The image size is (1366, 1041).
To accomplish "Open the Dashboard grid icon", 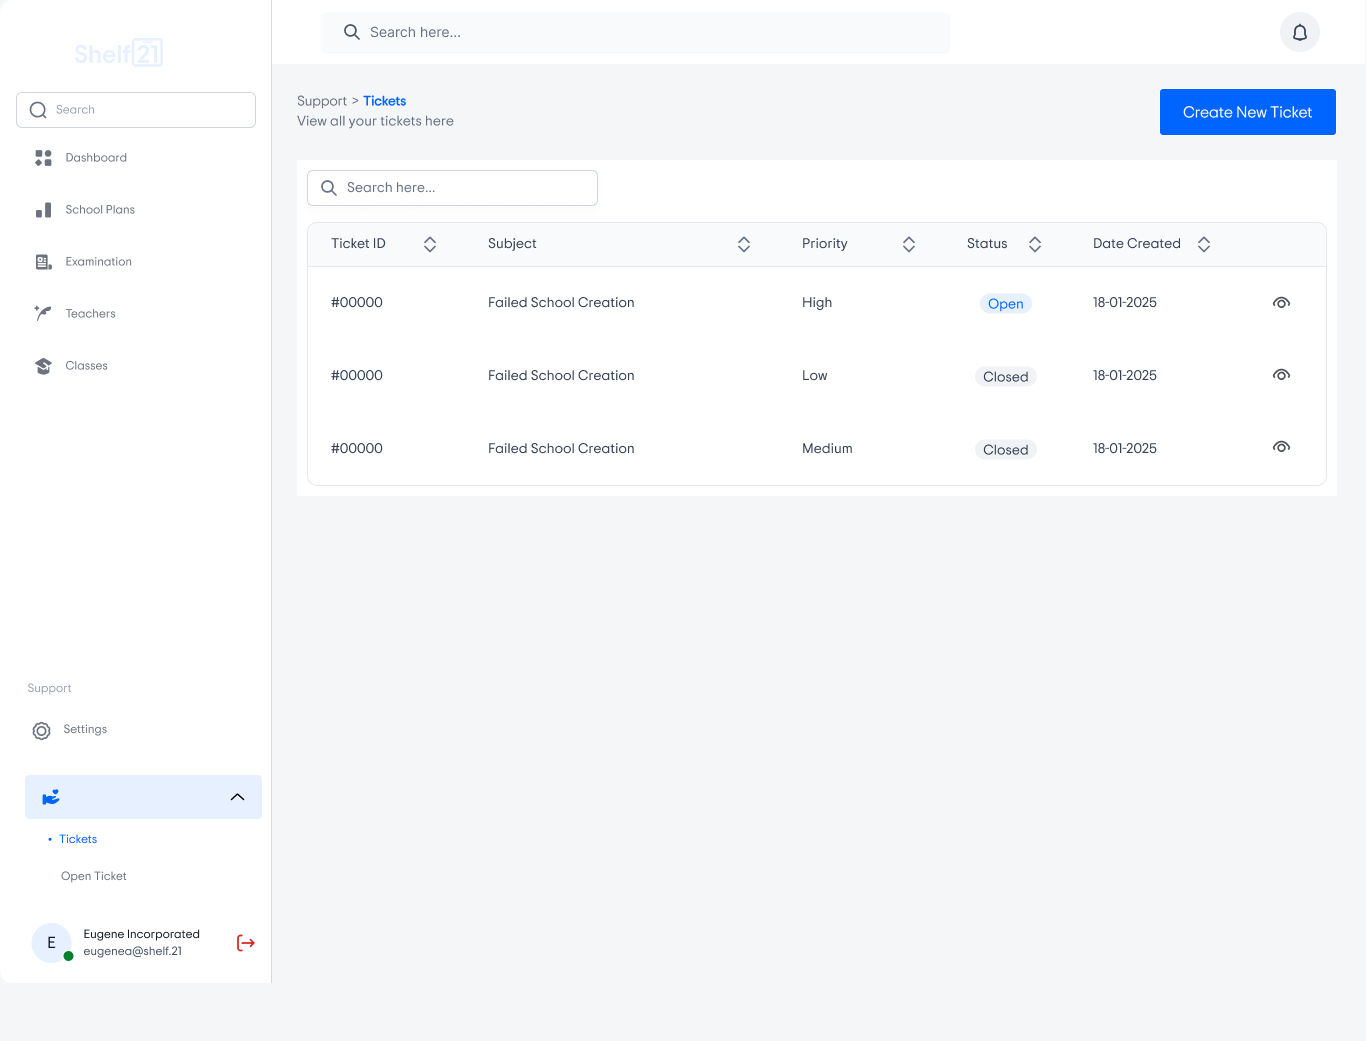I will (x=43, y=158).
